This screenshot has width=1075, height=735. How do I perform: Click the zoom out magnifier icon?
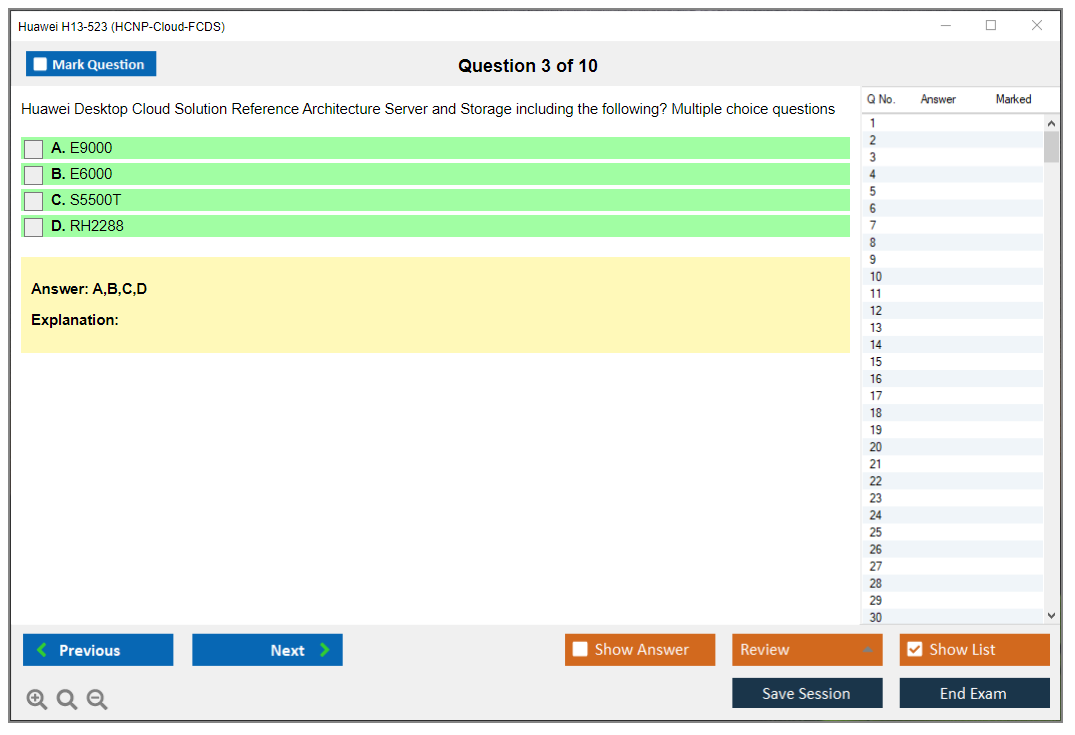click(97, 700)
